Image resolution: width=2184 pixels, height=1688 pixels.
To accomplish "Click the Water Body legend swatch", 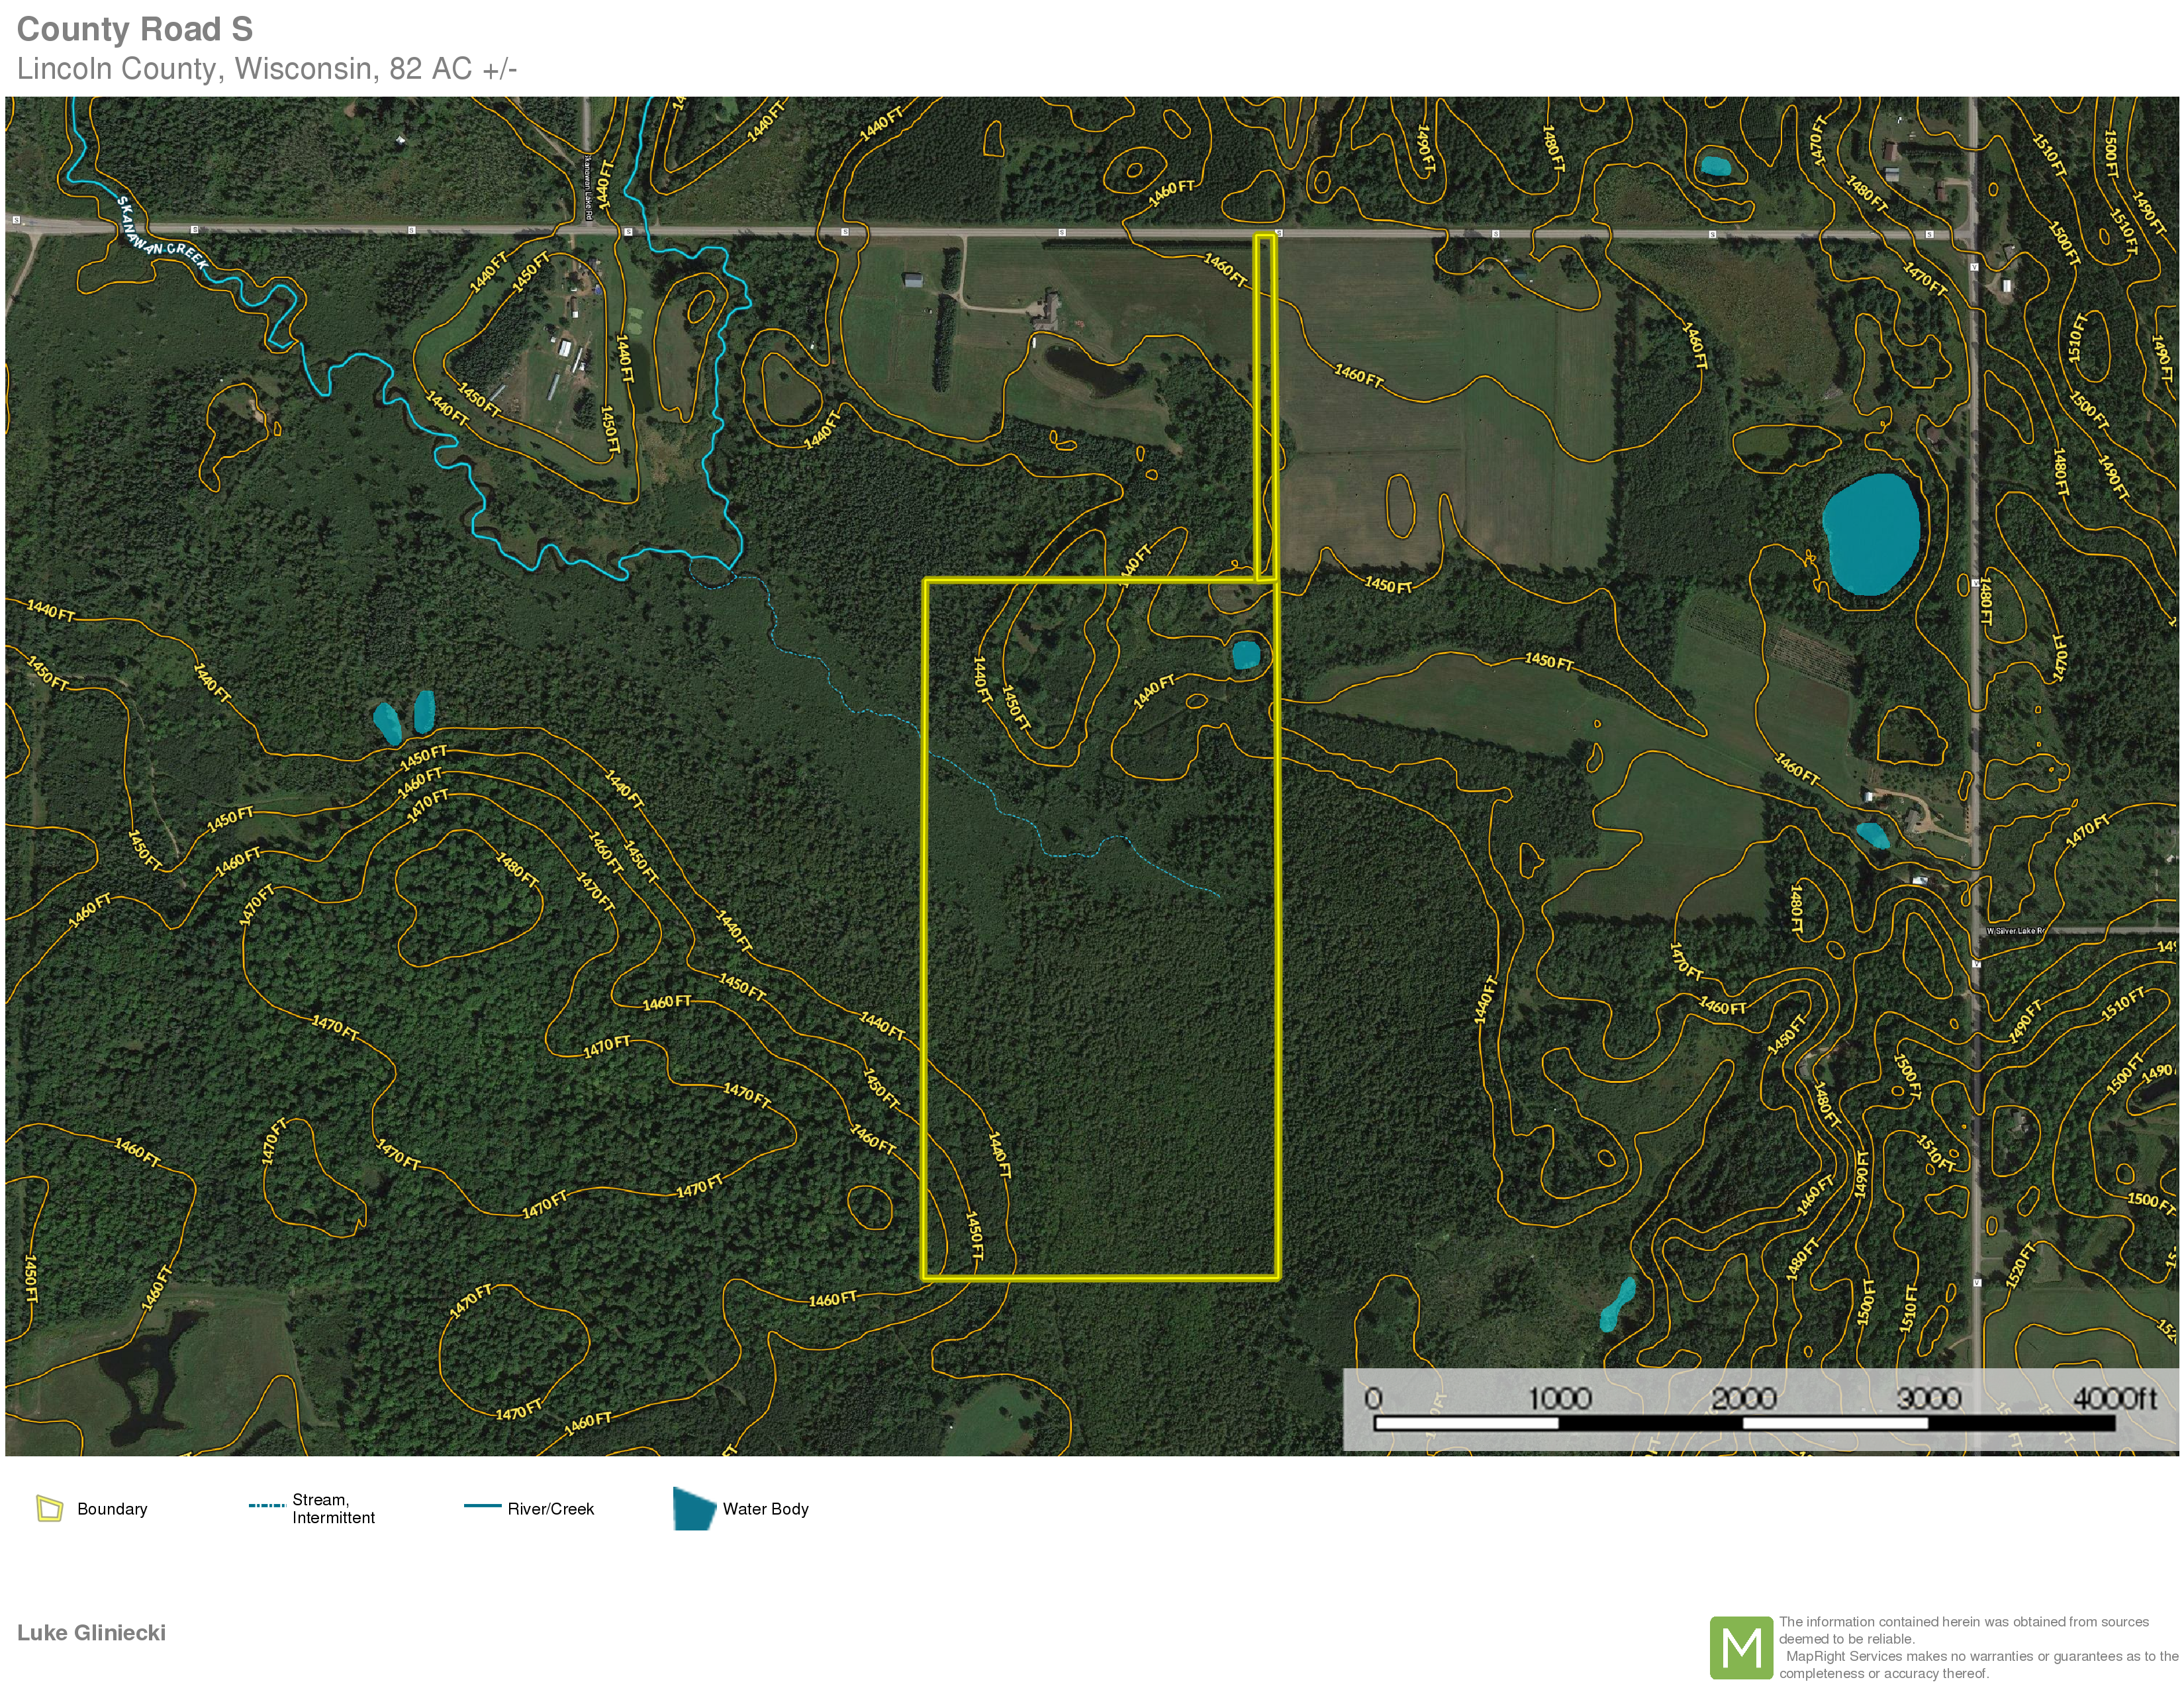I will click(x=693, y=1509).
